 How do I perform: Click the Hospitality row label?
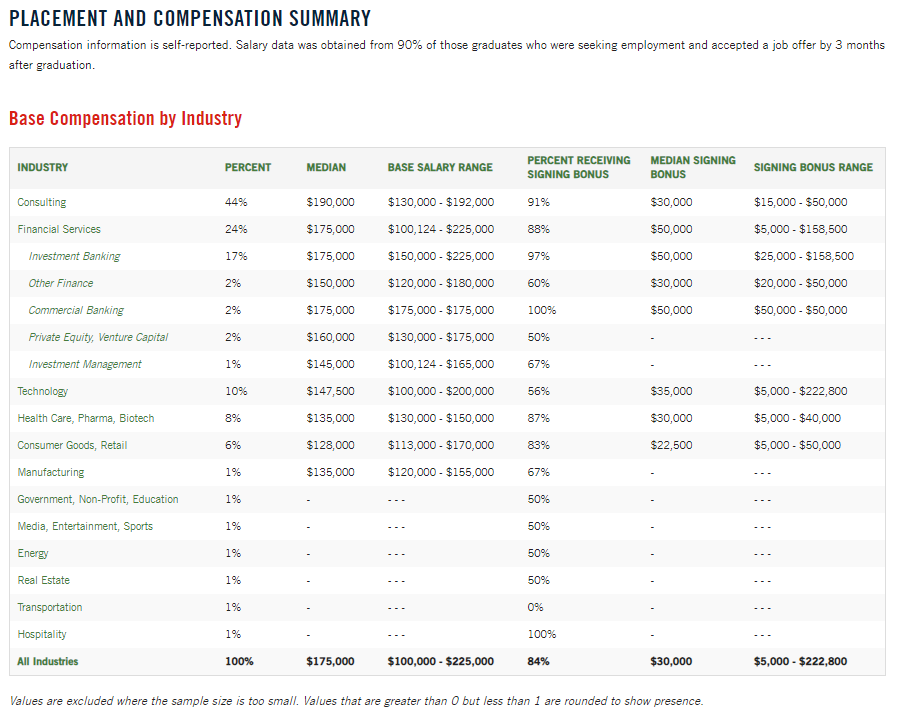[43, 634]
